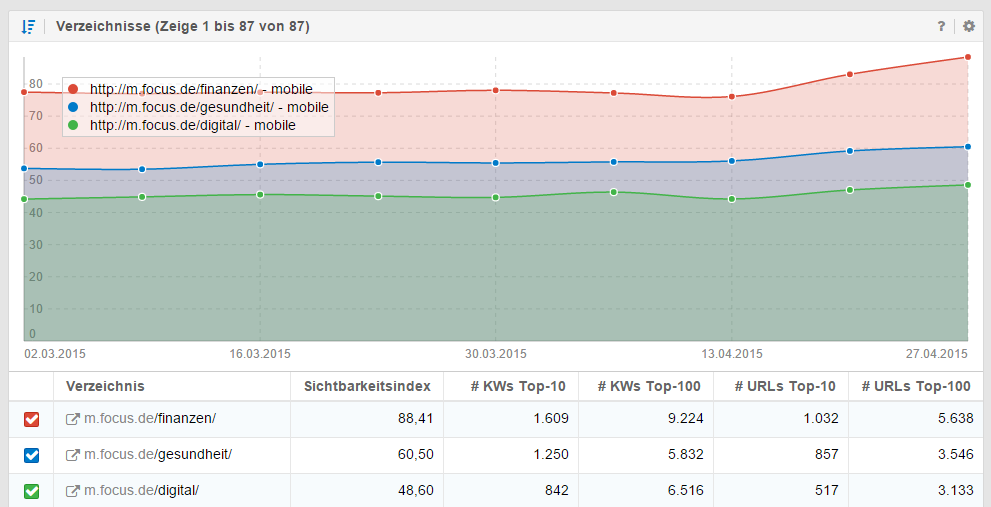Sort by # URLs Top-10 column
This screenshot has width=991, height=507.
coord(784,386)
